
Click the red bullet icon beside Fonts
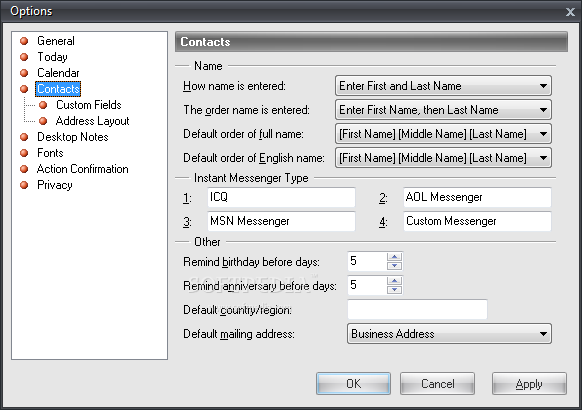(24, 153)
